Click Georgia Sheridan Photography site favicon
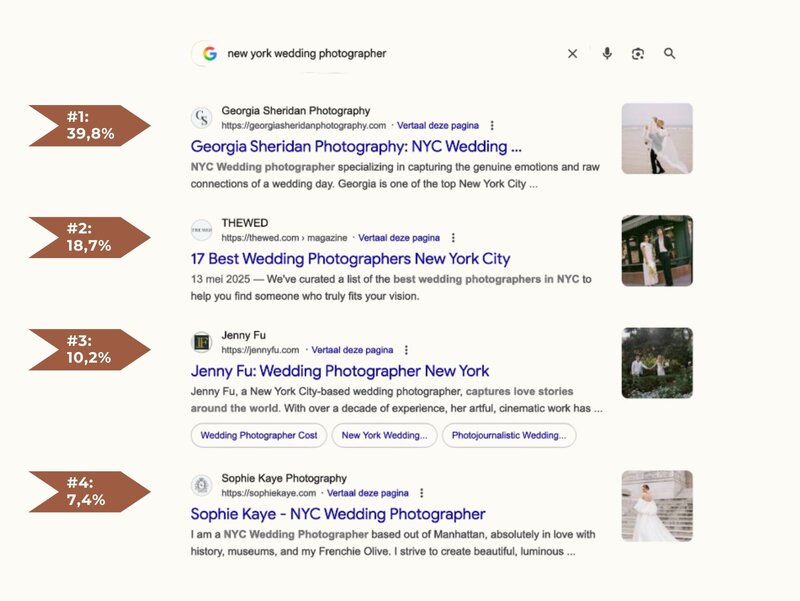800x601 pixels. 202,118
